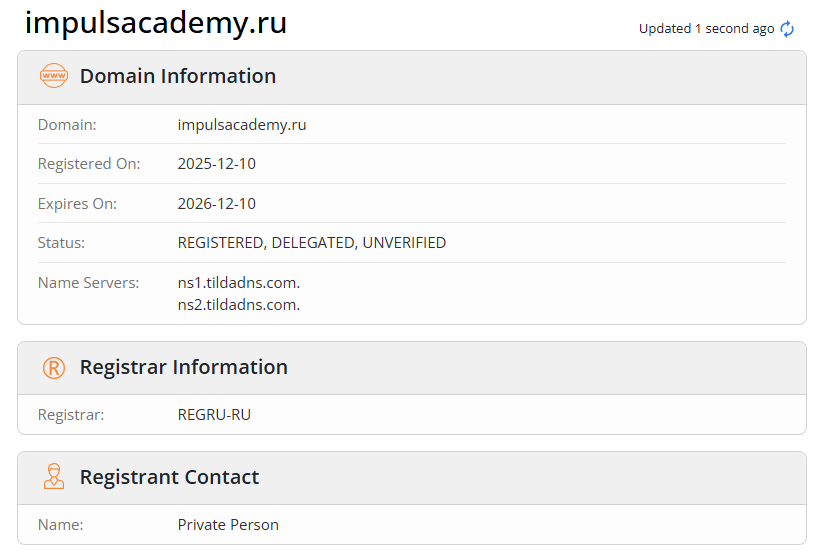Select the impulsacademy.ru value in the Domain row

[x=242, y=125]
